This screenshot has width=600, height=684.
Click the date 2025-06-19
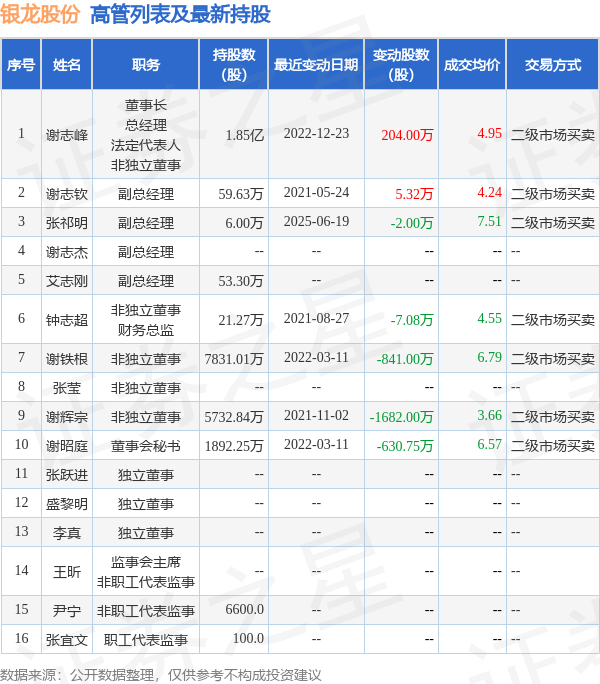click(x=316, y=222)
